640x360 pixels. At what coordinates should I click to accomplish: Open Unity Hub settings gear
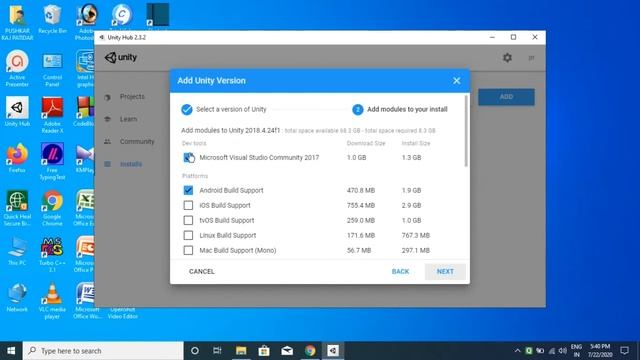click(x=507, y=58)
